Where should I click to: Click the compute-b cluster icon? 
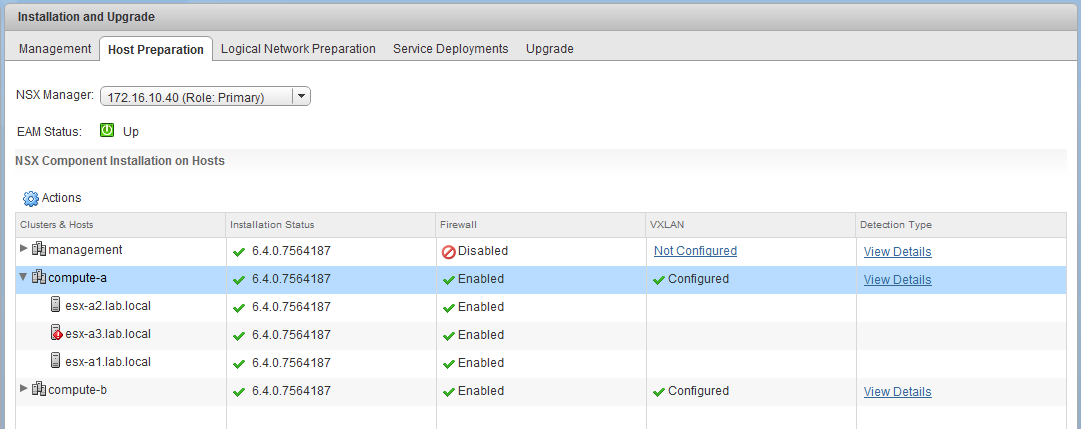tap(39, 390)
